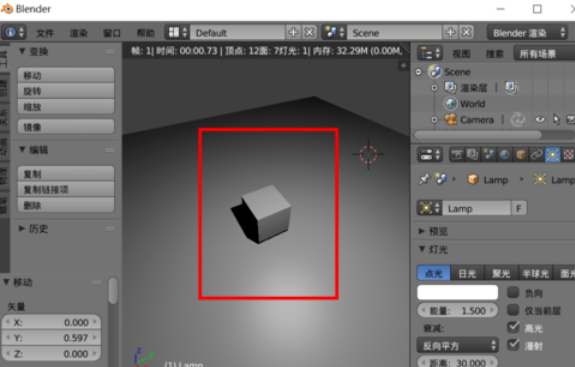Screen dimensions: 575x367
Task: Uncheck the 漫射 (Diffuse) checkbox
Action: tap(513, 345)
